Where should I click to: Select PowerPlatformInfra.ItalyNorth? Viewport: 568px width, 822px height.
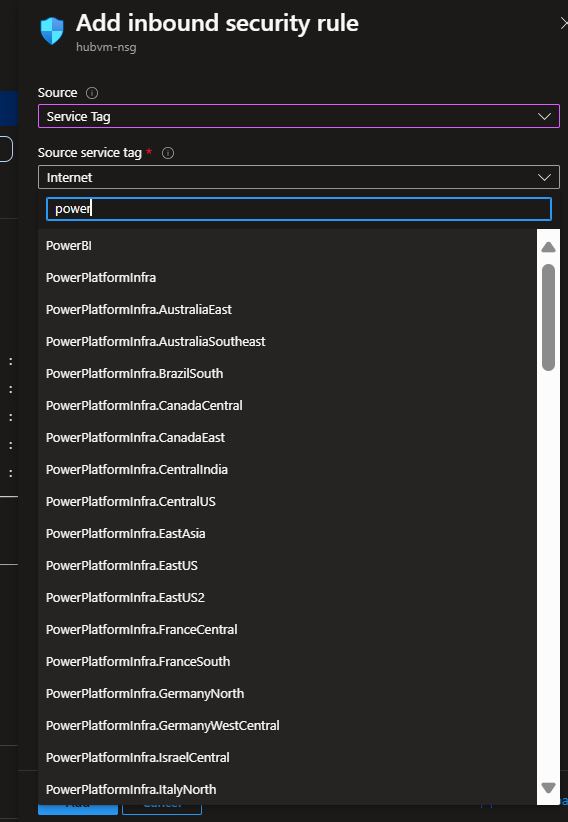pyautogui.click(x=287, y=789)
